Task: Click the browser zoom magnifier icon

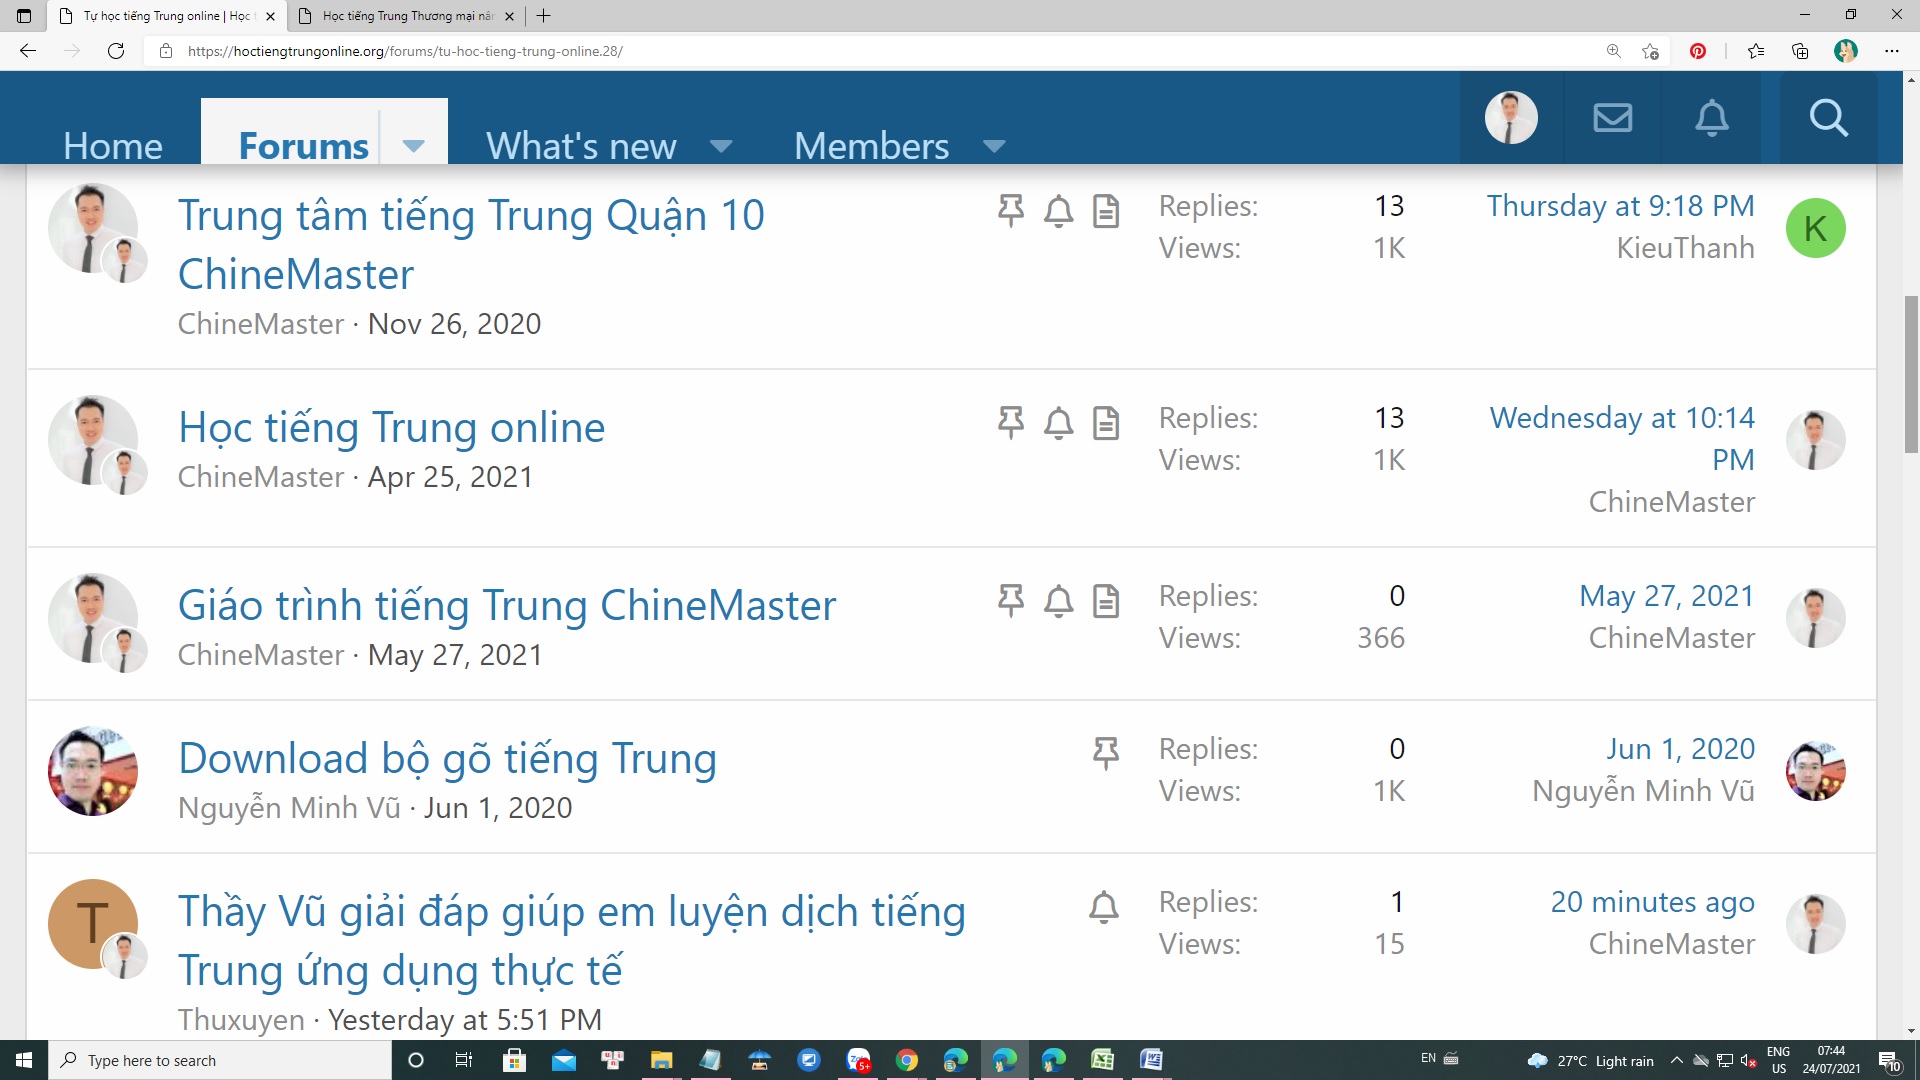Action: coord(1613,51)
